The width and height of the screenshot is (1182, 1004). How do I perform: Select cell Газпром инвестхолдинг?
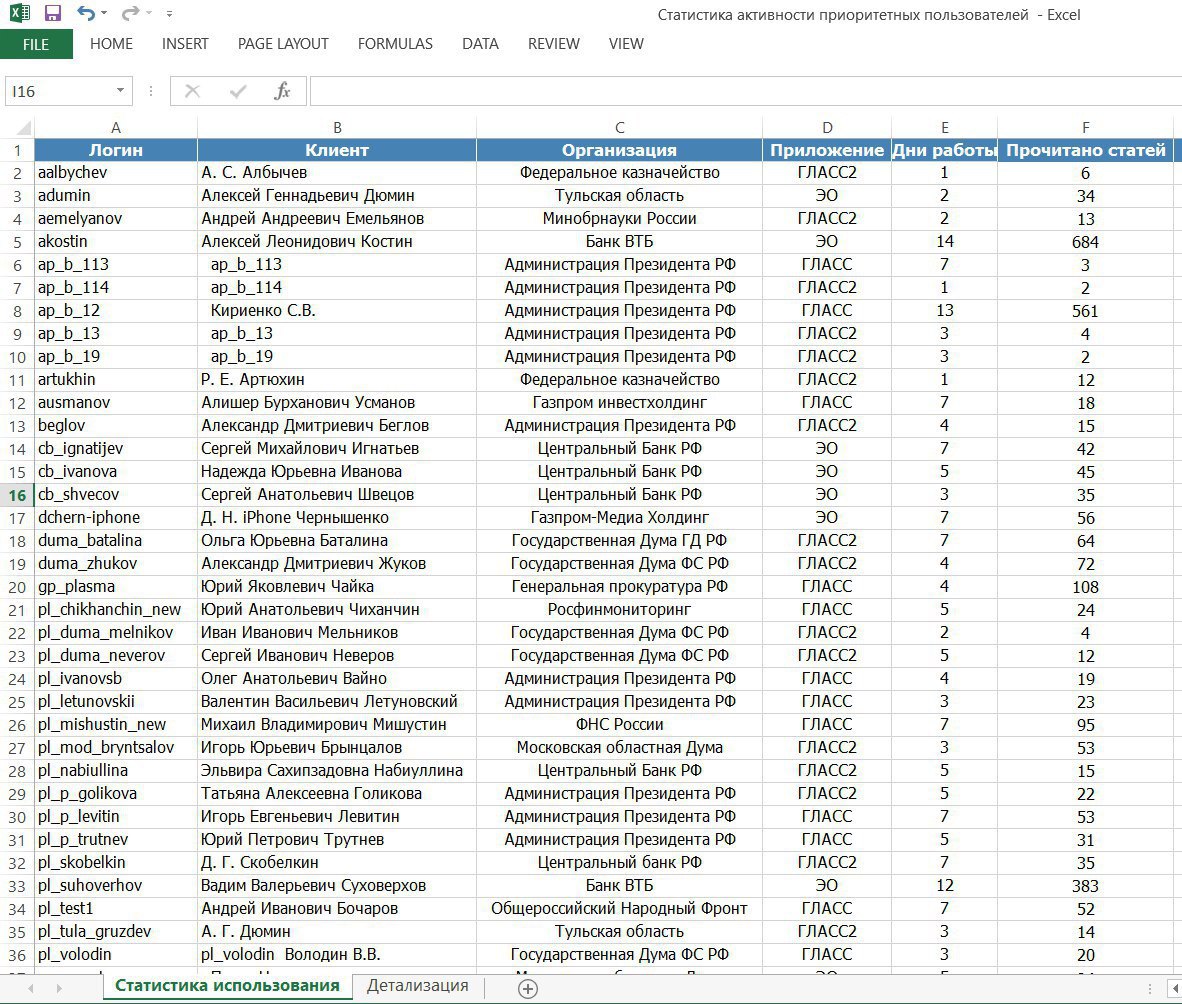(x=620, y=403)
